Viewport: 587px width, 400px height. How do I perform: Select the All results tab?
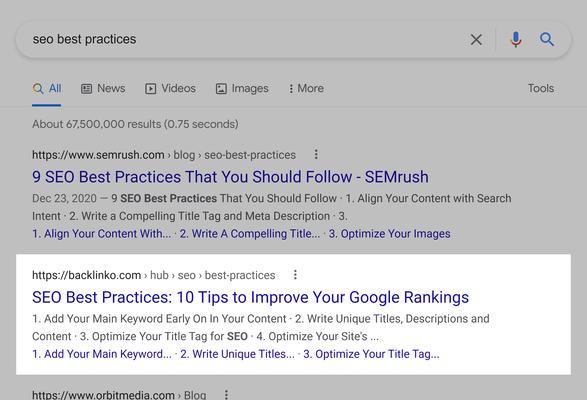click(x=47, y=89)
